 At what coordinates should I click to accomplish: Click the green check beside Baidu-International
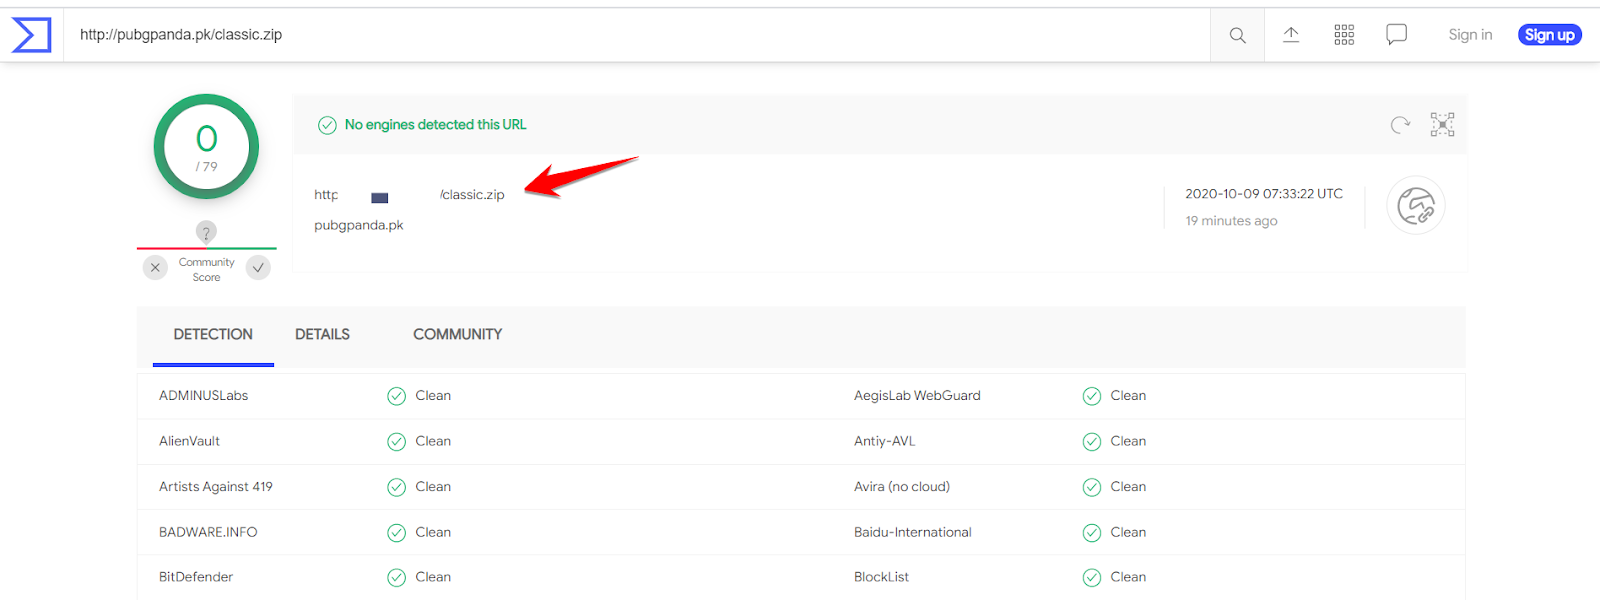click(1092, 533)
